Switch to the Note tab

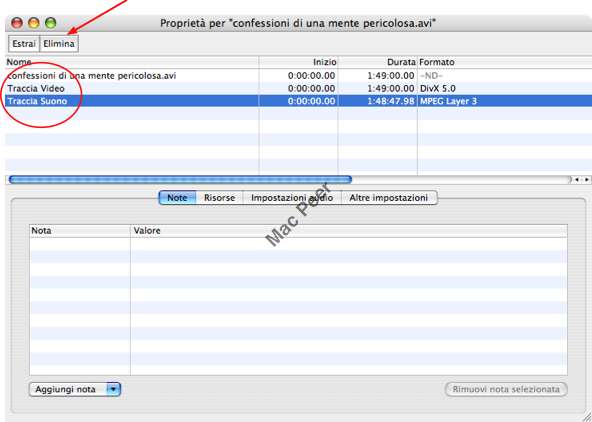177,198
